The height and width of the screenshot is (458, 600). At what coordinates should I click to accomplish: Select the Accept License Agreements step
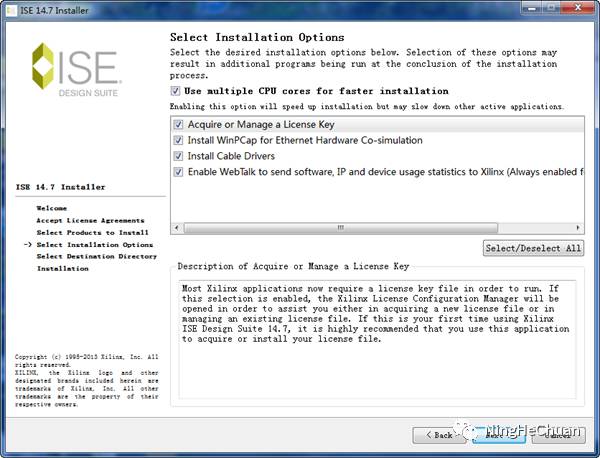coord(90,220)
